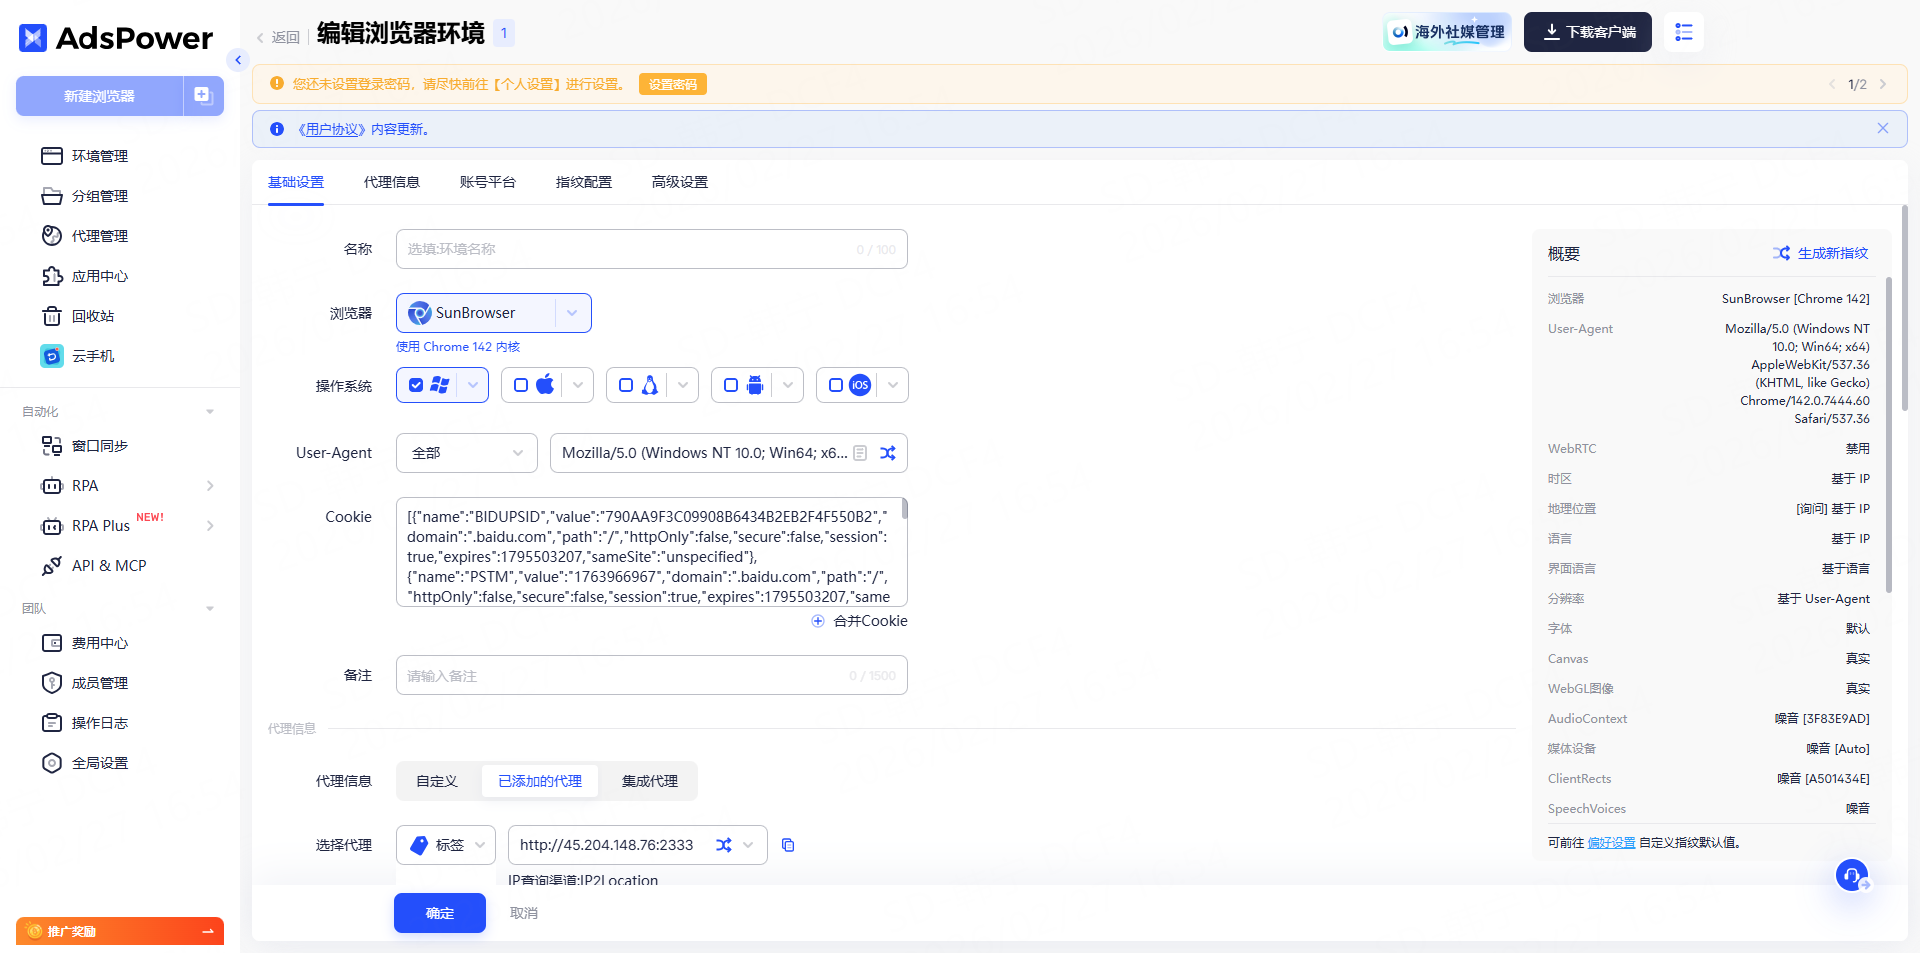Shuffle the User-Agent with the randomize icon
The image size is (1920, 953).
(888, 452)
